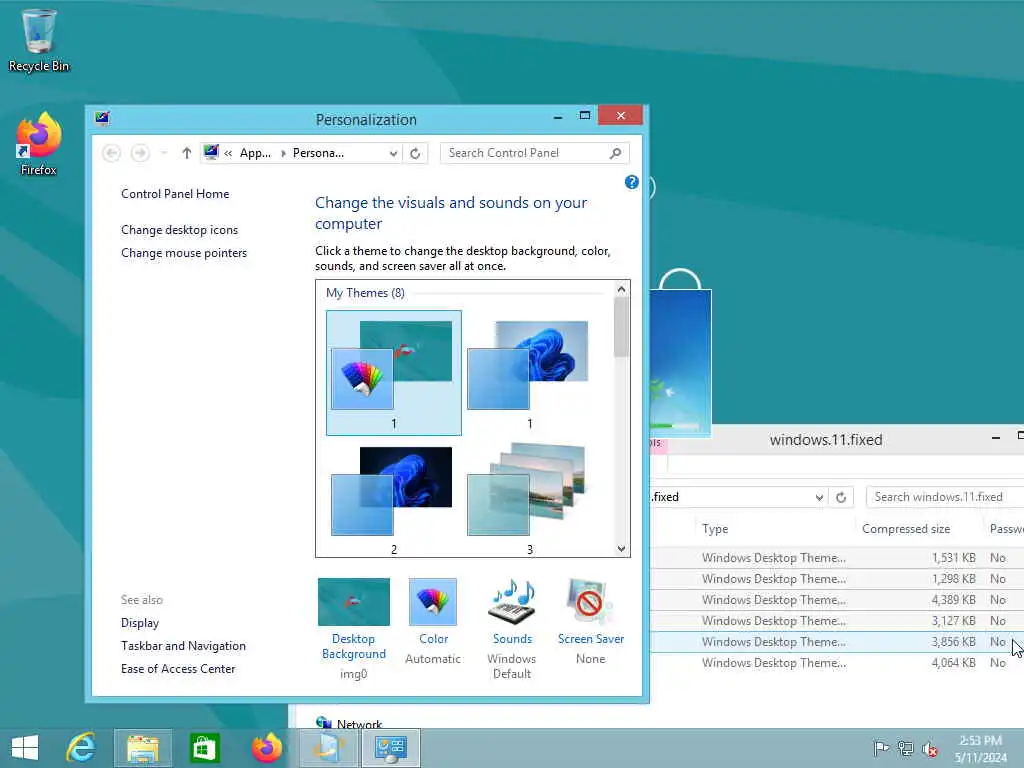
Task: Switch to Personalization control panel taskbar item
Action: pos(391,748)
